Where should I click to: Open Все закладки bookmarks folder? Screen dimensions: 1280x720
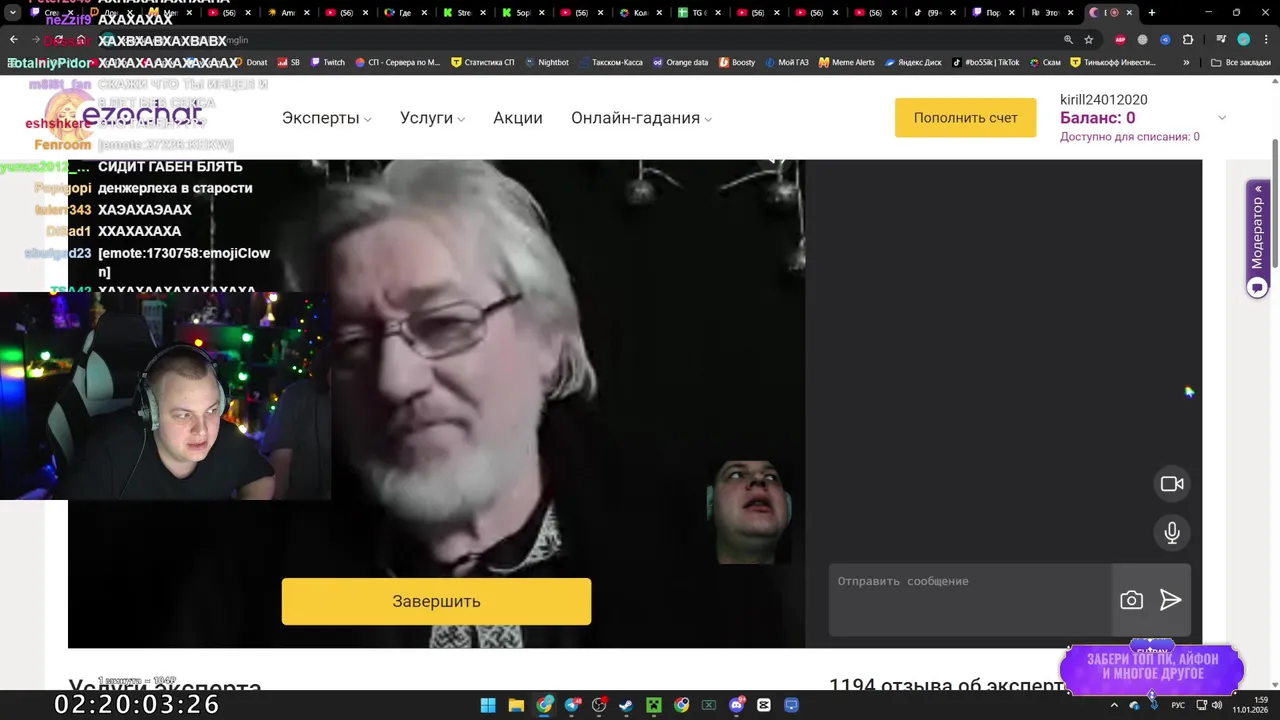point(1240,62)
